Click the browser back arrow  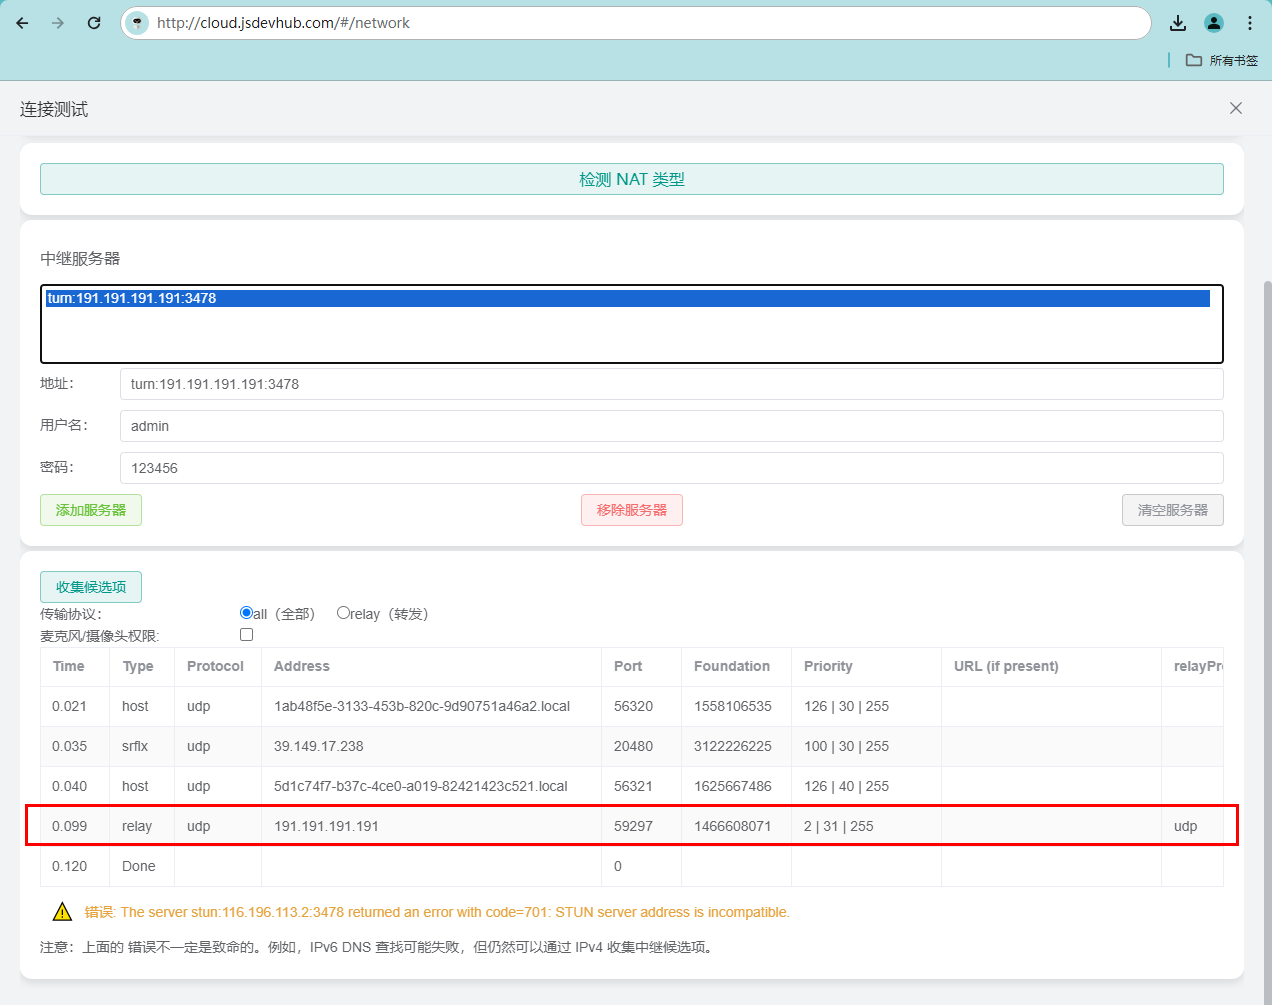(x=22, y=23)
